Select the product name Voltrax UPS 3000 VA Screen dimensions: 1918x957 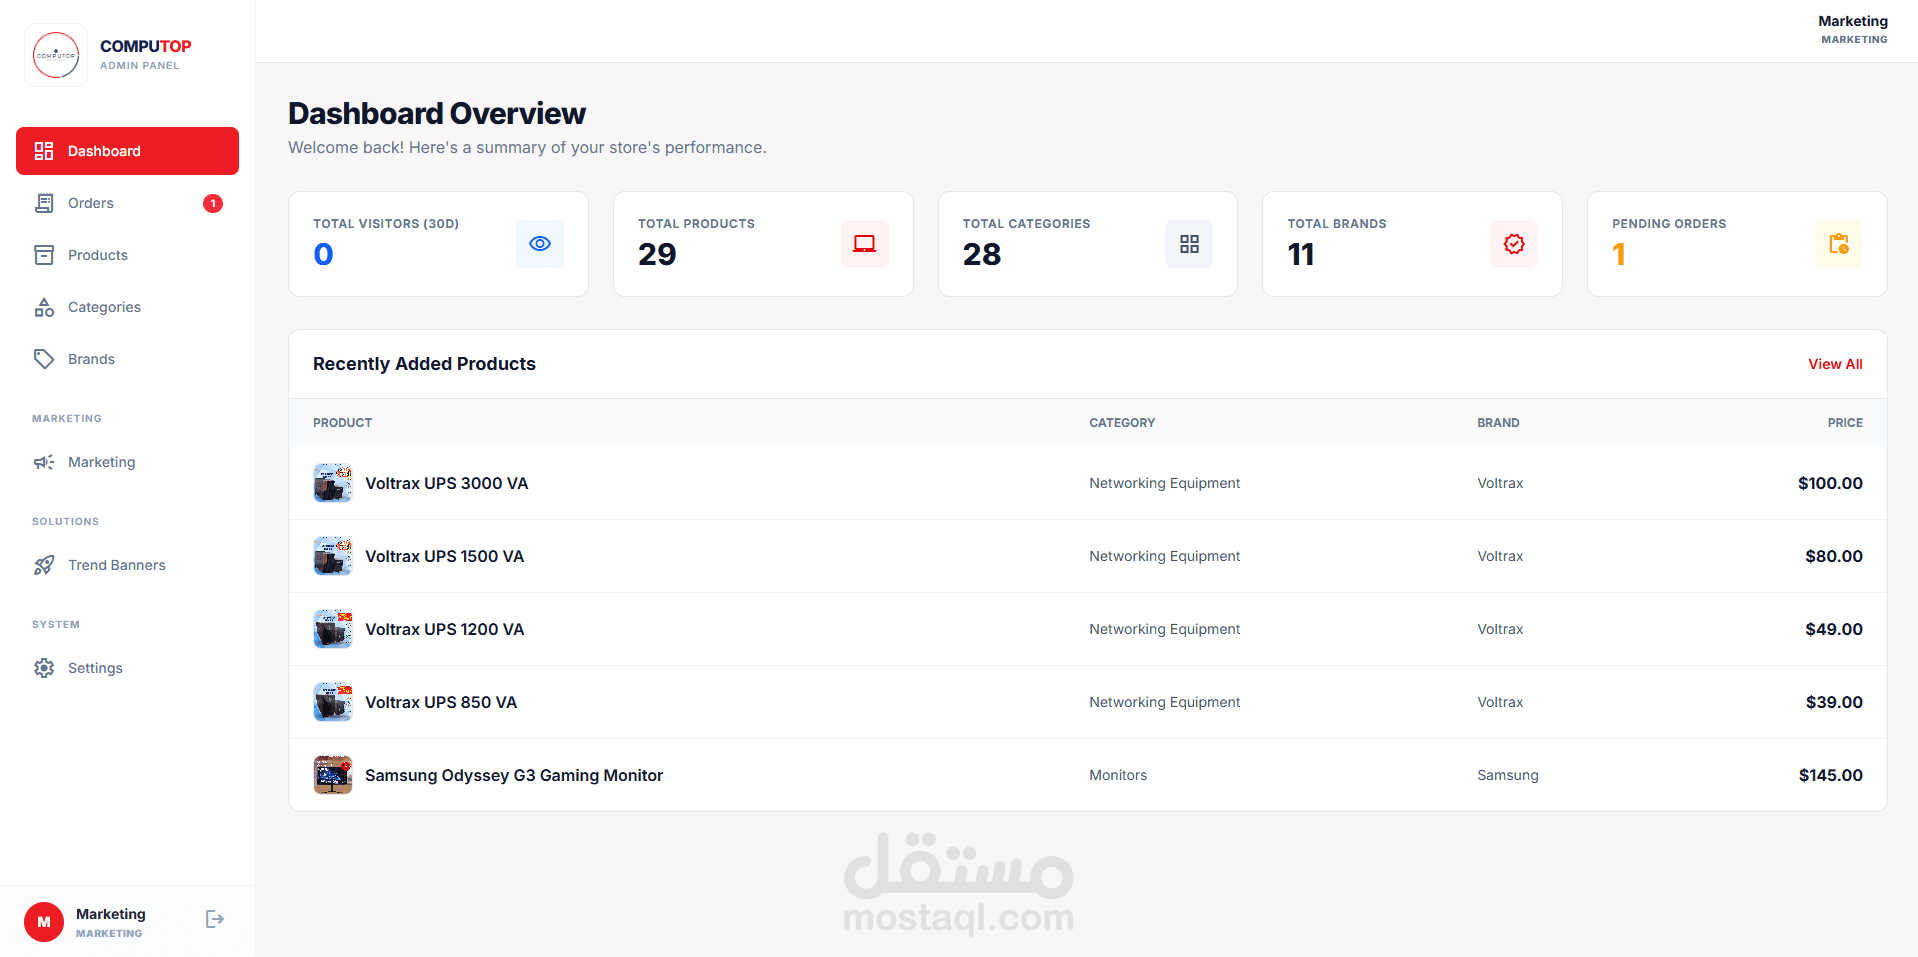pyautogui.click(x=447, y=483)
